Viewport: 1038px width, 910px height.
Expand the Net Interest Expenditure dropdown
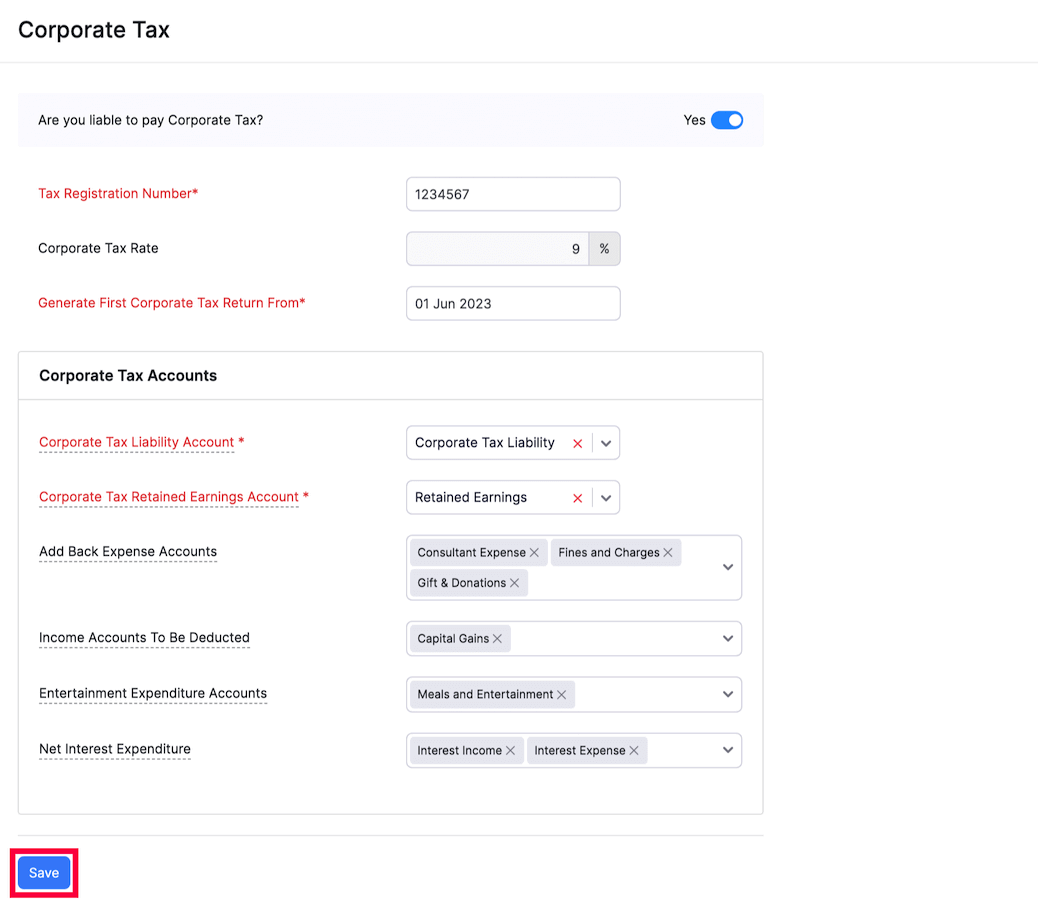tap(727, 750)
